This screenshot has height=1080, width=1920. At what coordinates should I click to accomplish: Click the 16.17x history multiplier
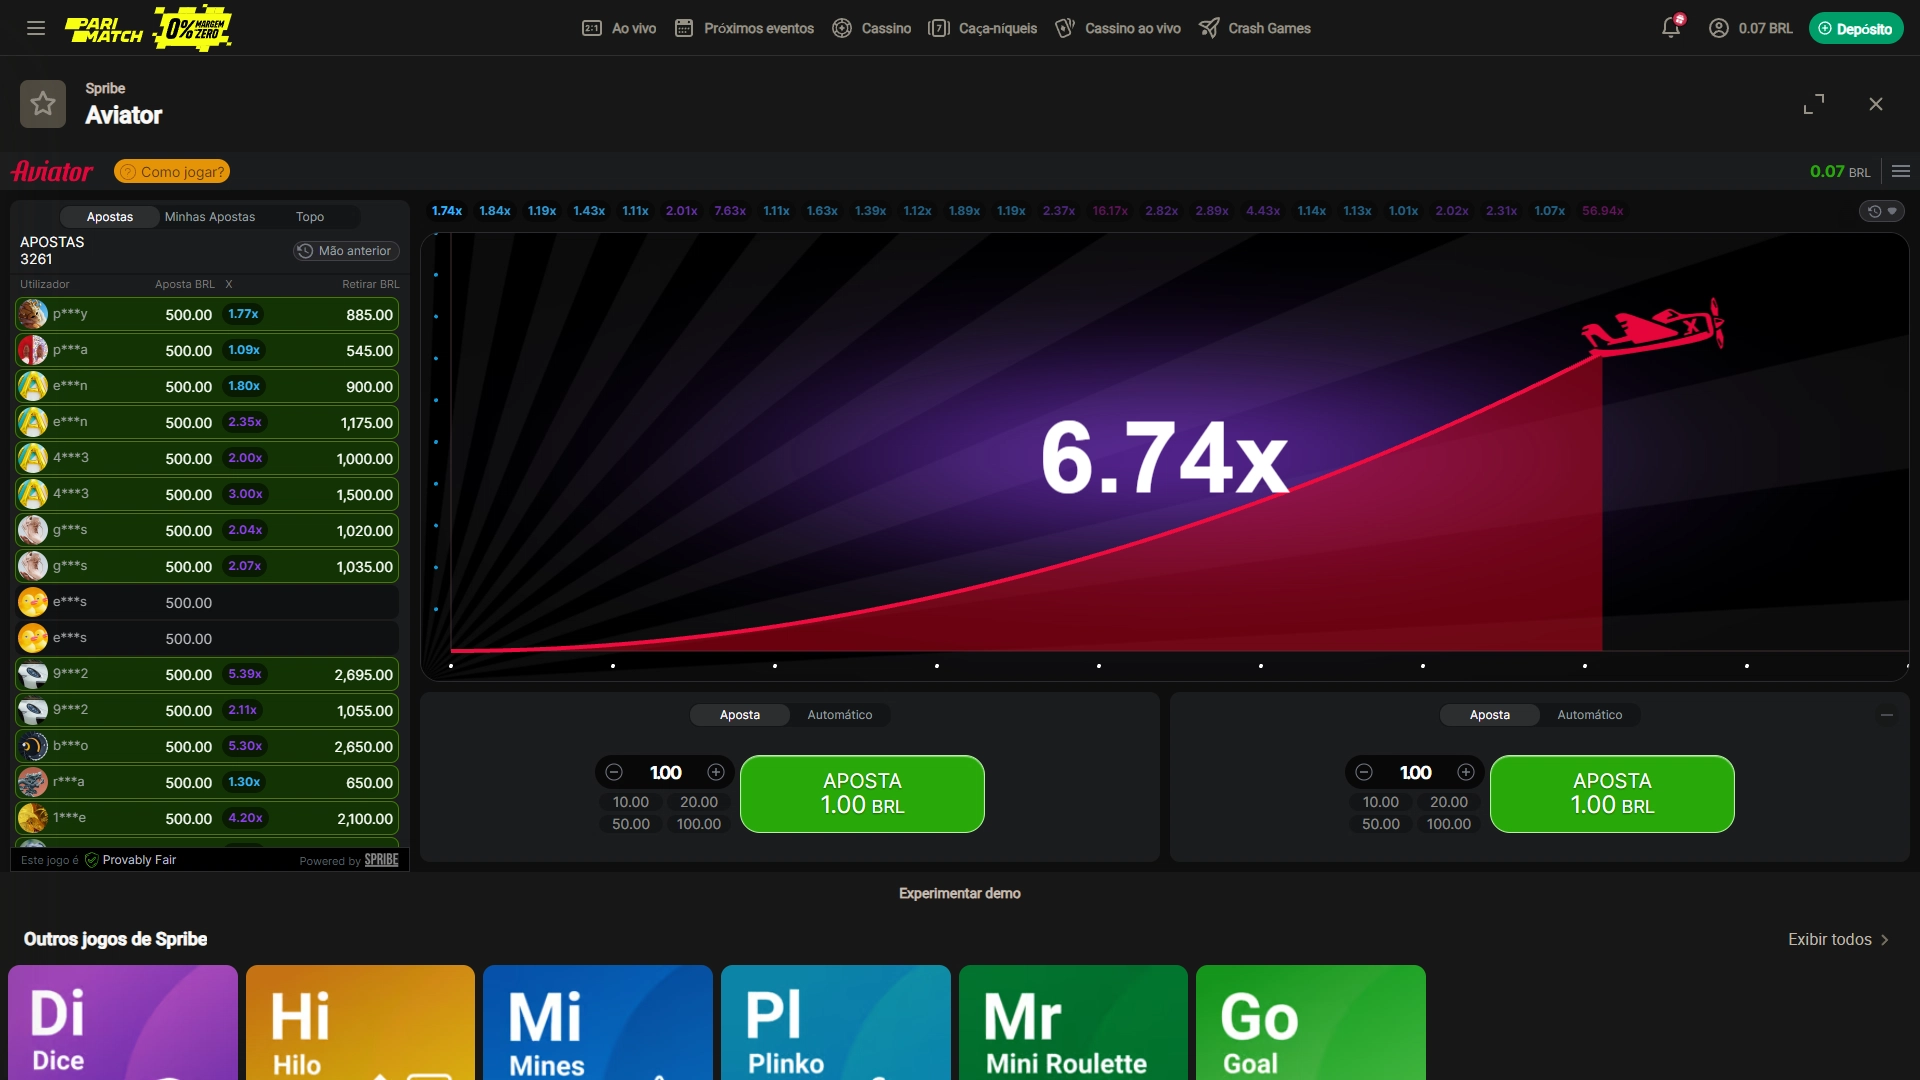tap(1110, 211)
